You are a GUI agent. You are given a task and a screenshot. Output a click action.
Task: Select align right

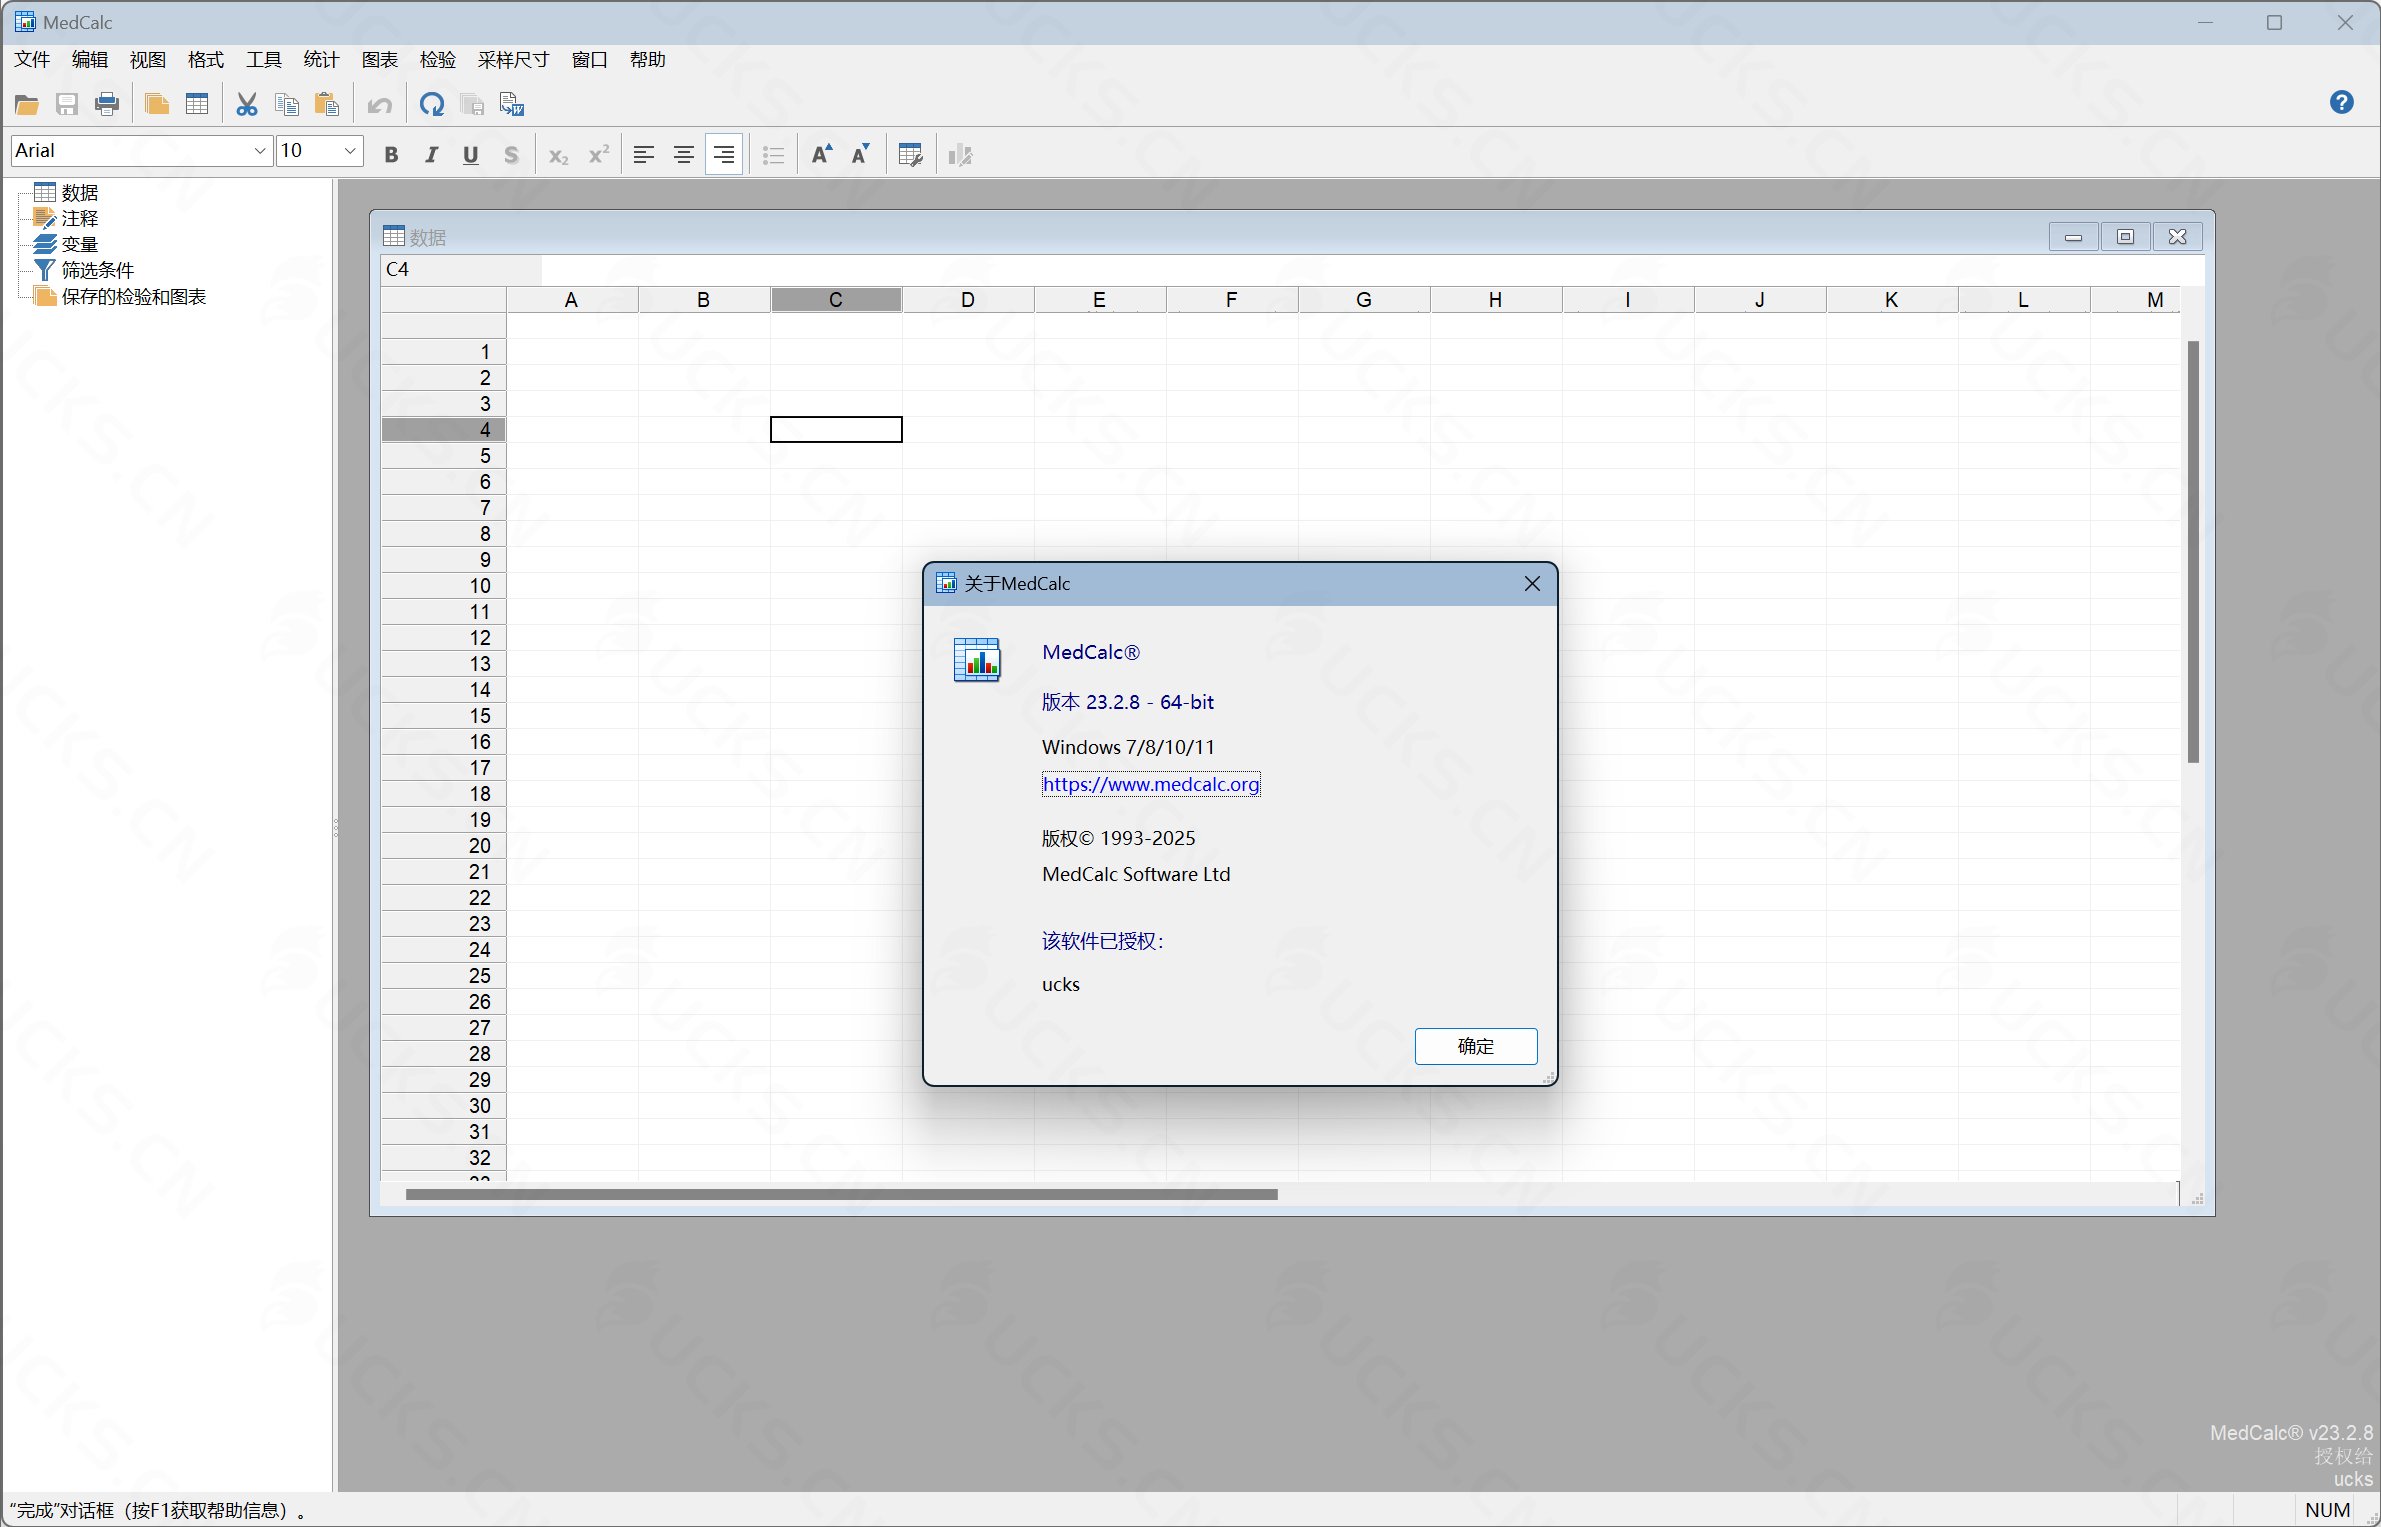724,155
